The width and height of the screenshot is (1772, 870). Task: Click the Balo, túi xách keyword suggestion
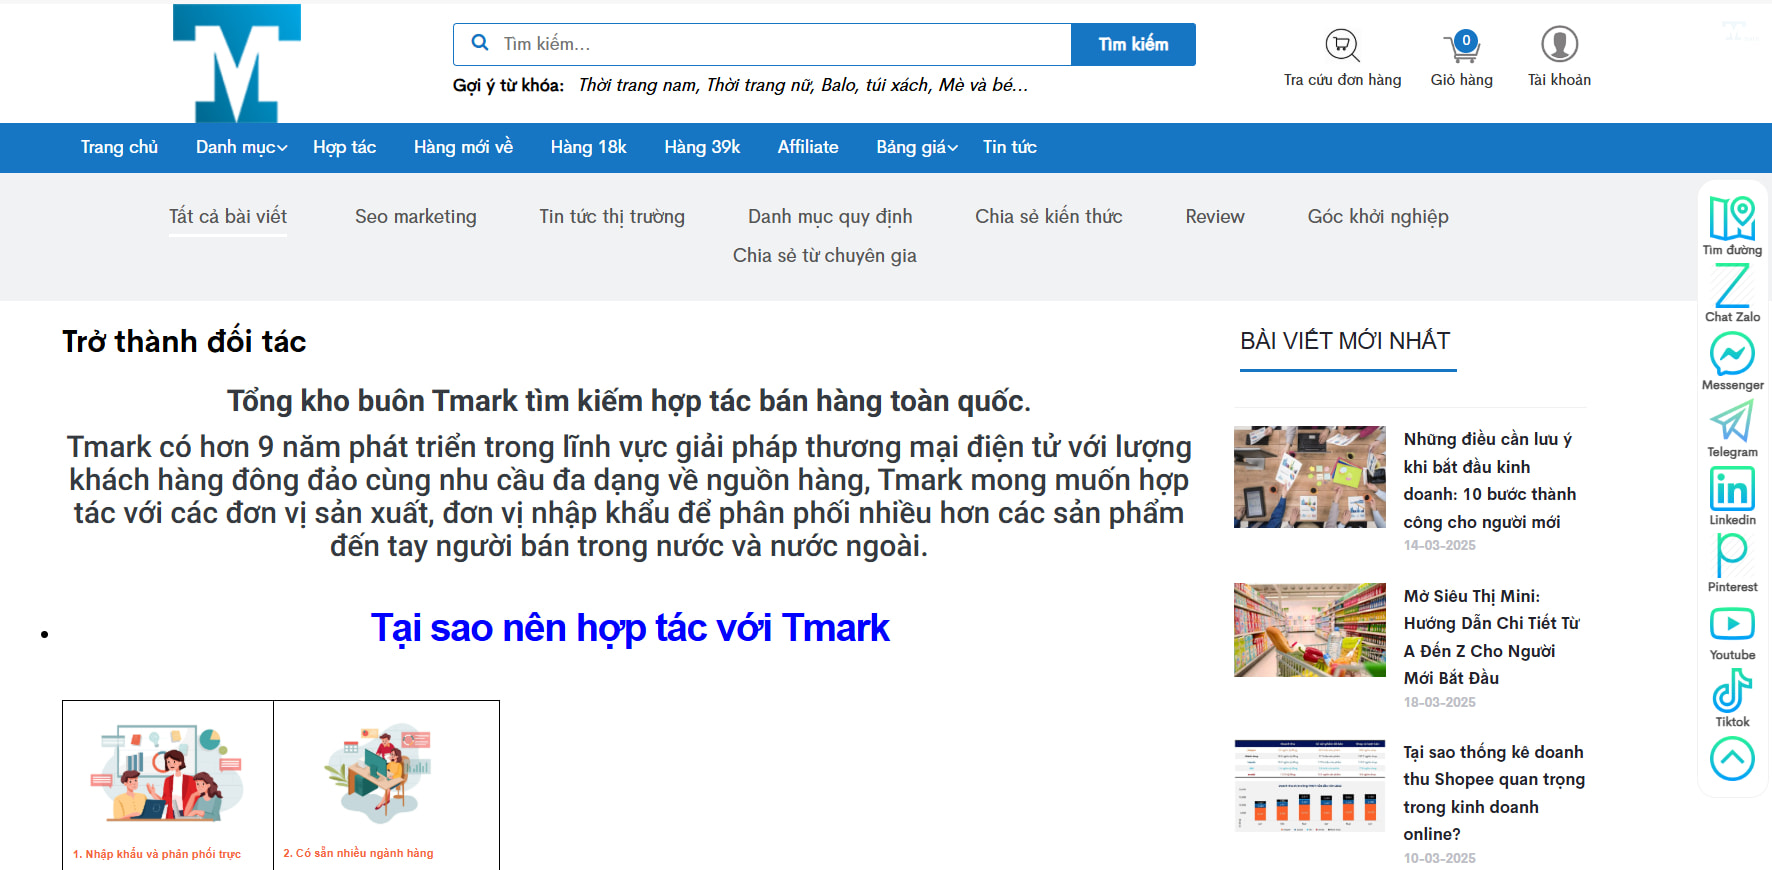click(x=876, y=85)
